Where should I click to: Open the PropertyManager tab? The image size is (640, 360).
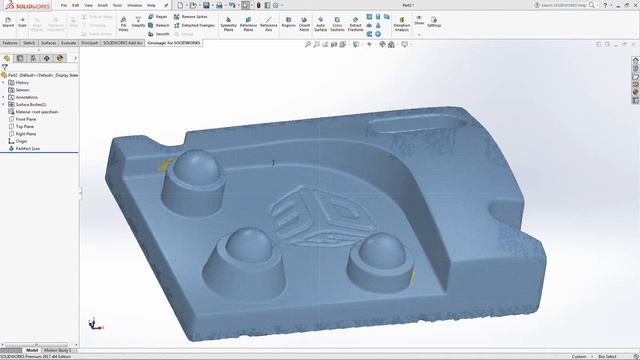coord(20,58)
